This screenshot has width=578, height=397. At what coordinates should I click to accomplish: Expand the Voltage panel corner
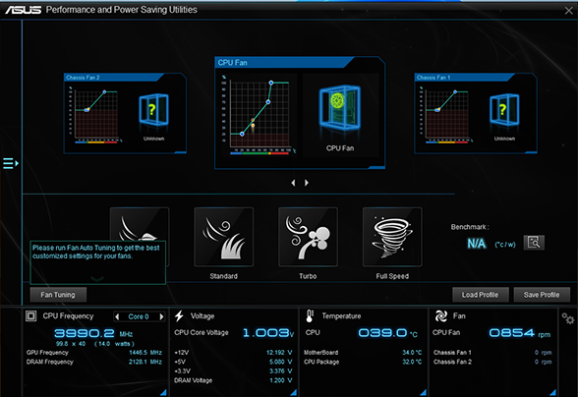[x=293, y=393]
